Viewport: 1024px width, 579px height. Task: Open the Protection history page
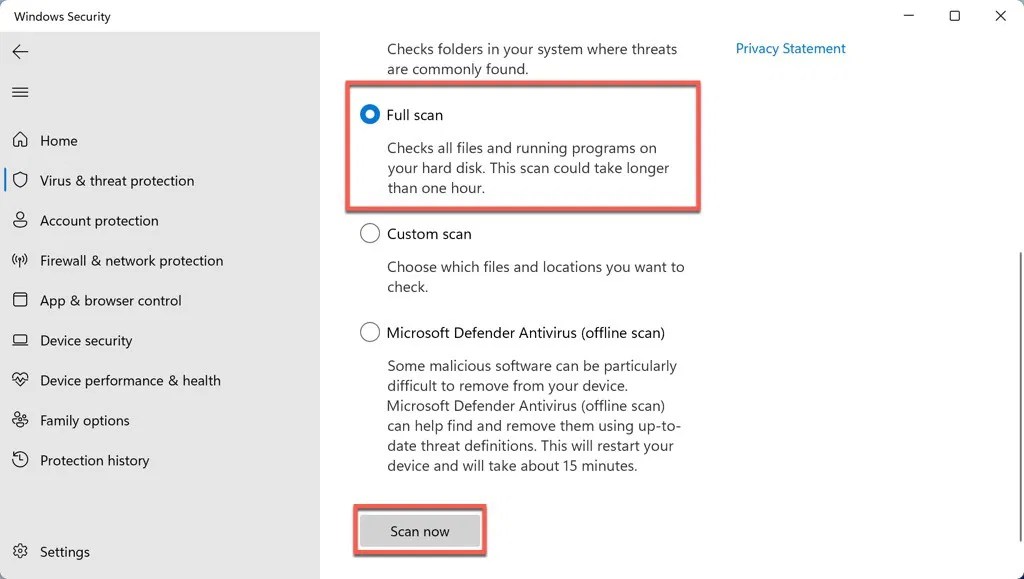(94, 460)
